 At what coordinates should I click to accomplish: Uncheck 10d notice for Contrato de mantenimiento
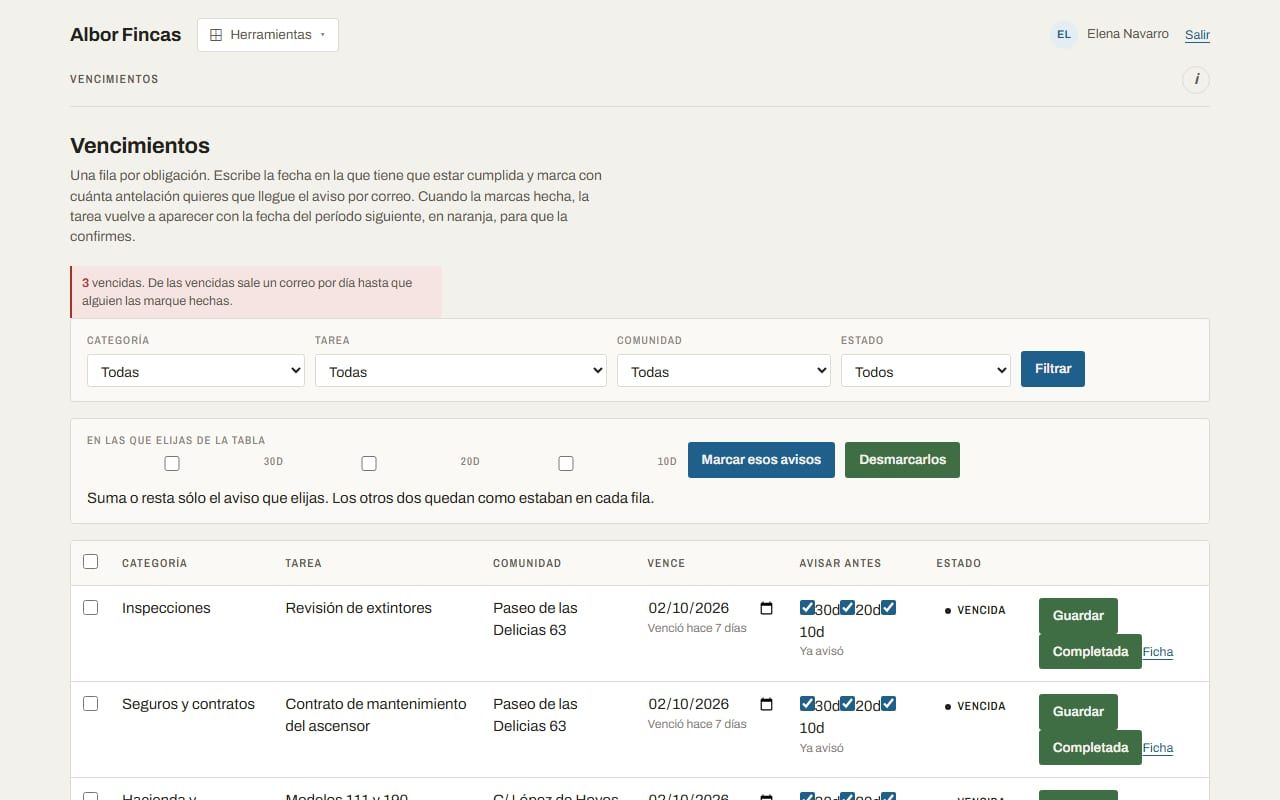[888, 704]
